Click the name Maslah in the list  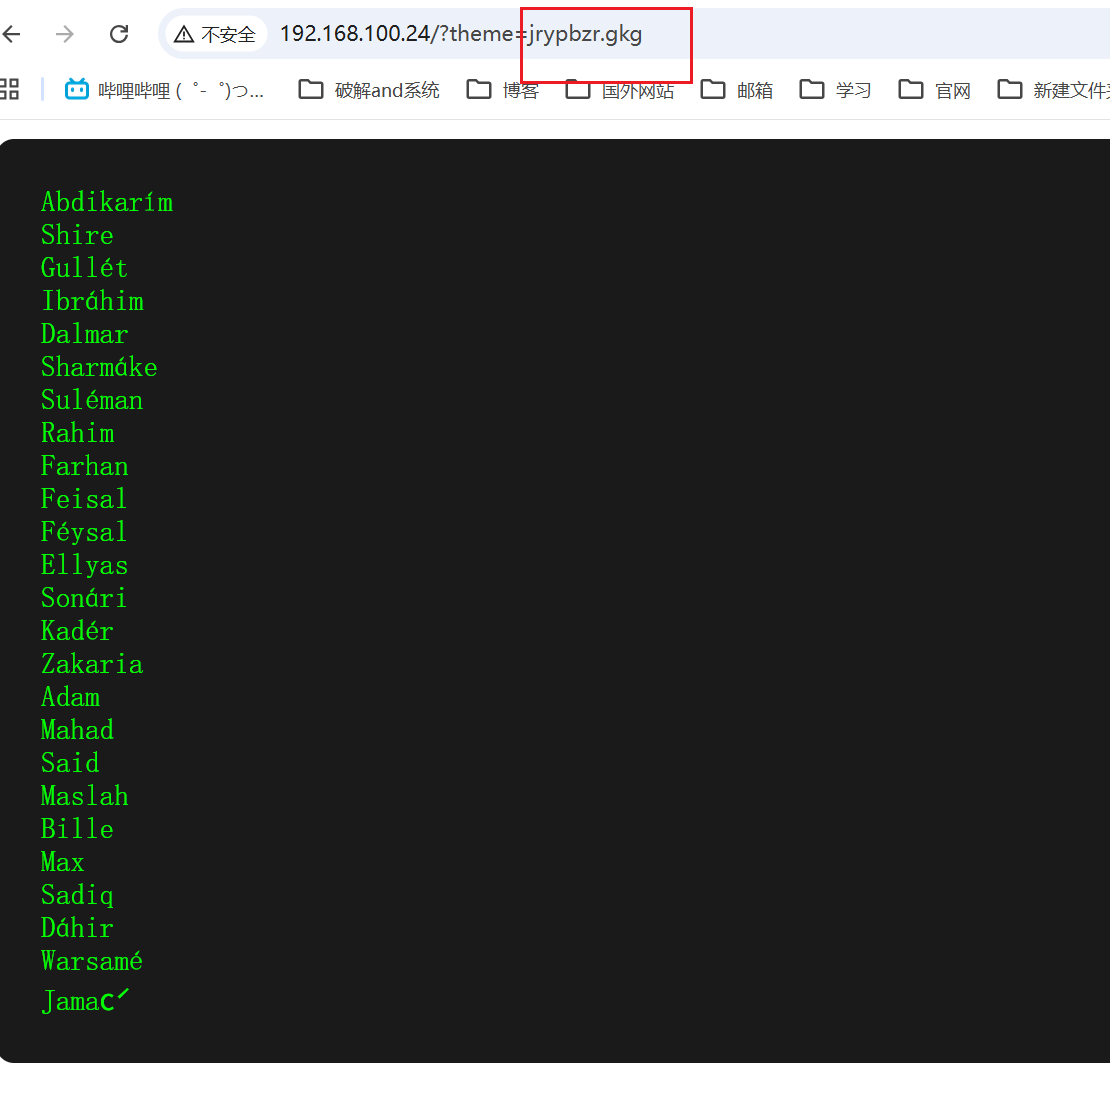pos(85,796)
